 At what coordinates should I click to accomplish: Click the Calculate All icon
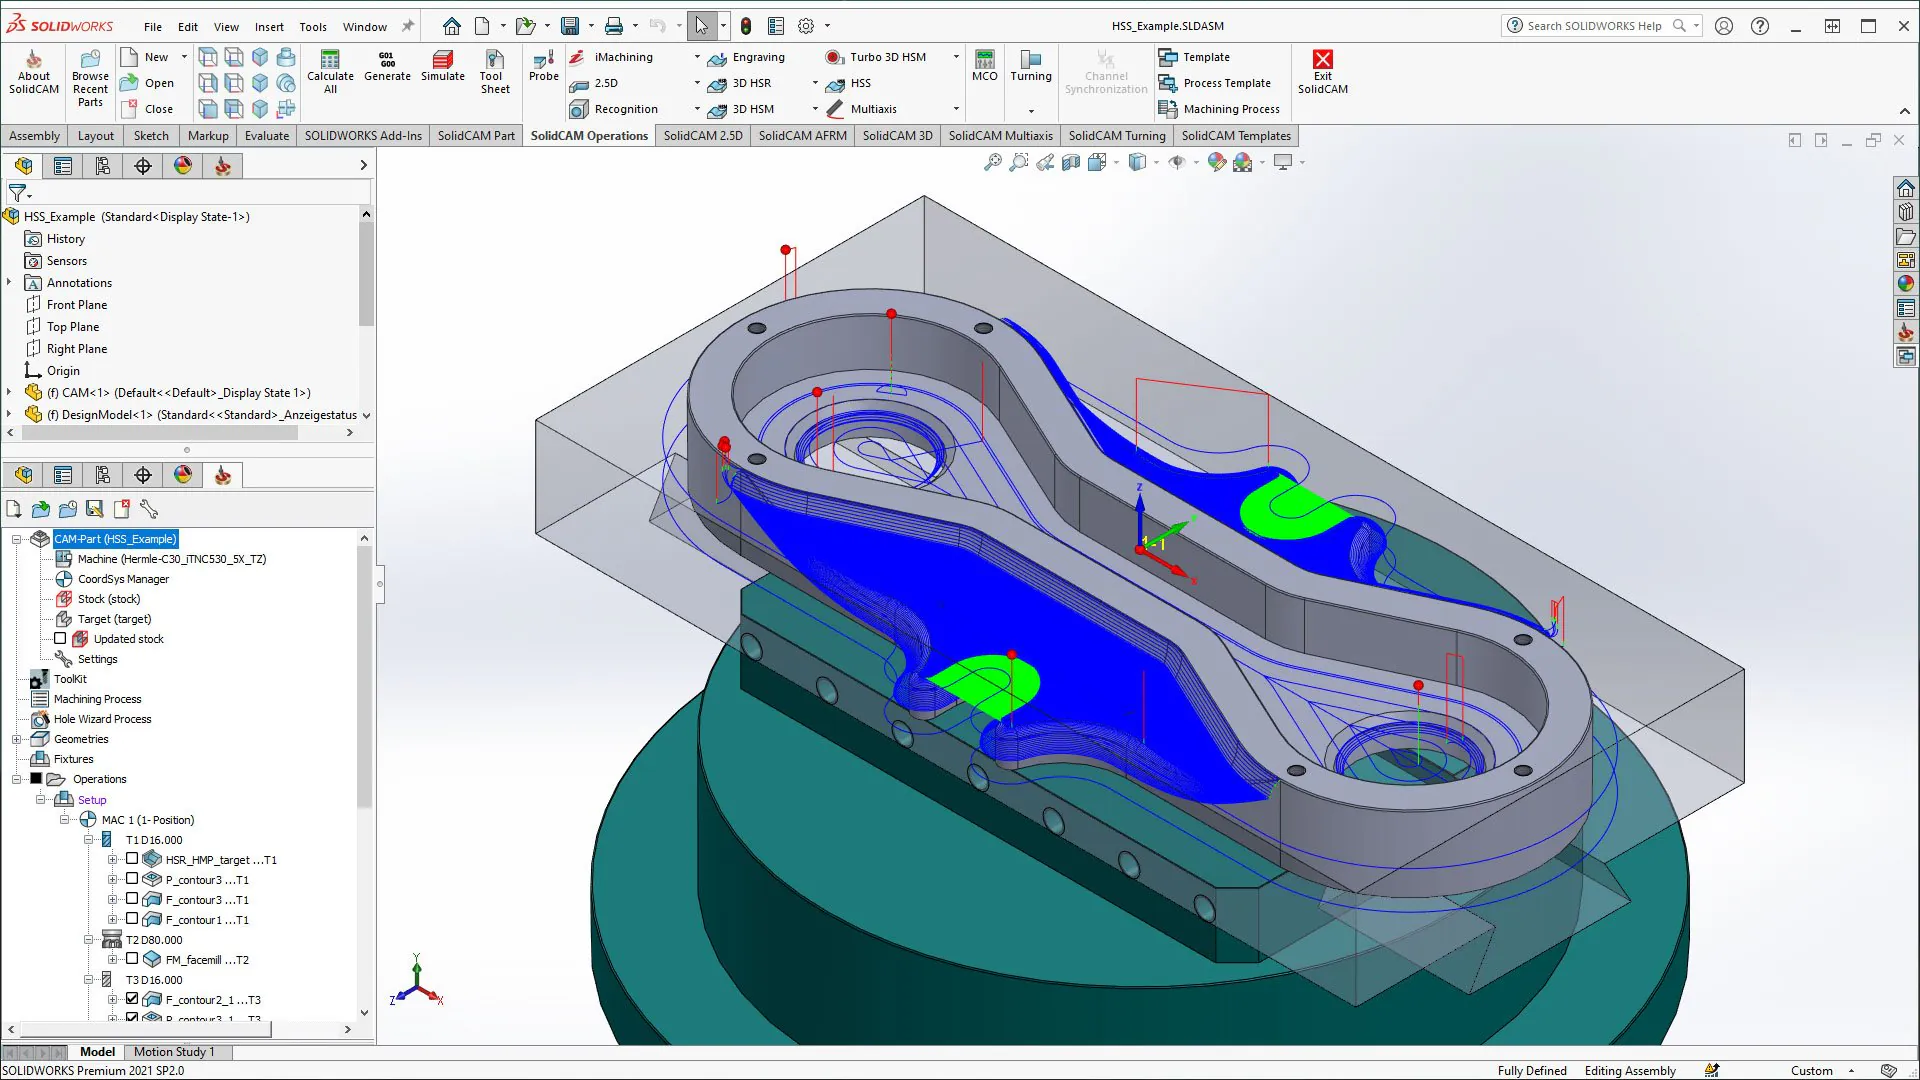click(330, 60)
